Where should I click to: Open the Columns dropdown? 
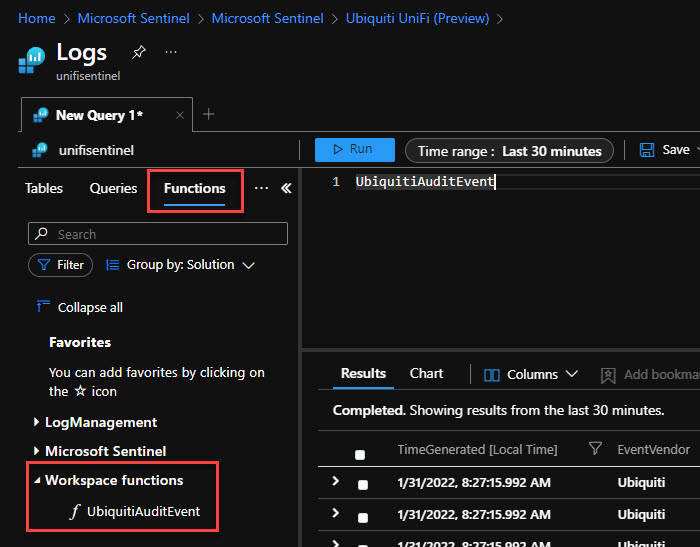click(x=531, y=374)
